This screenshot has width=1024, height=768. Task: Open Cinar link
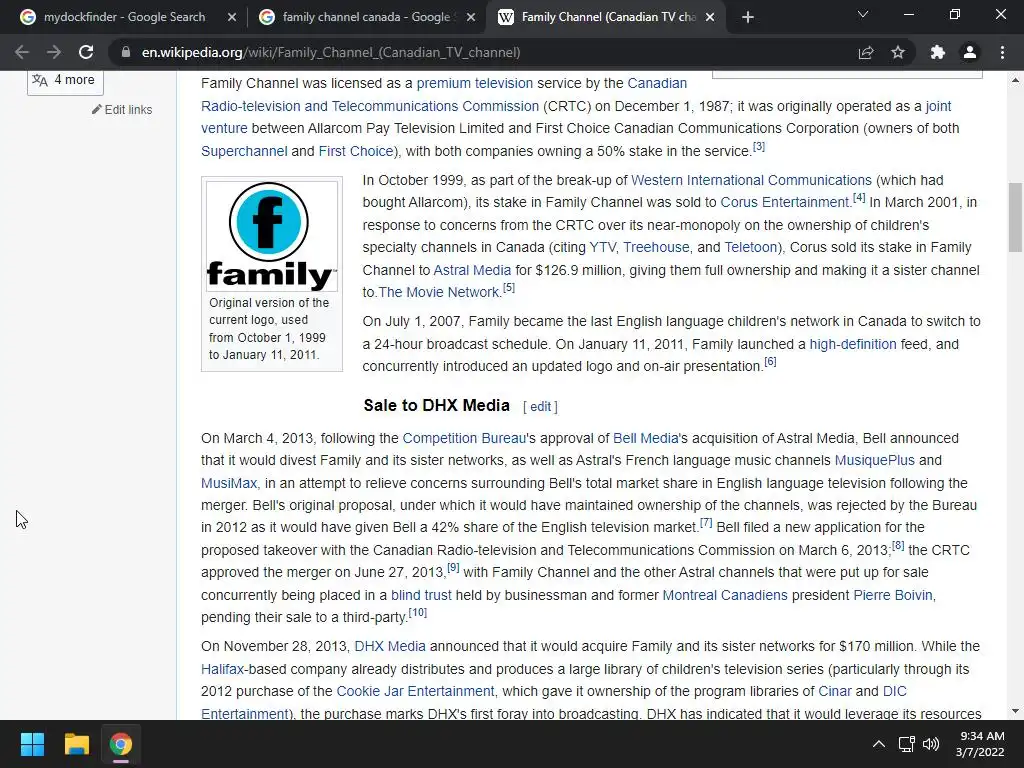point(835,691)
